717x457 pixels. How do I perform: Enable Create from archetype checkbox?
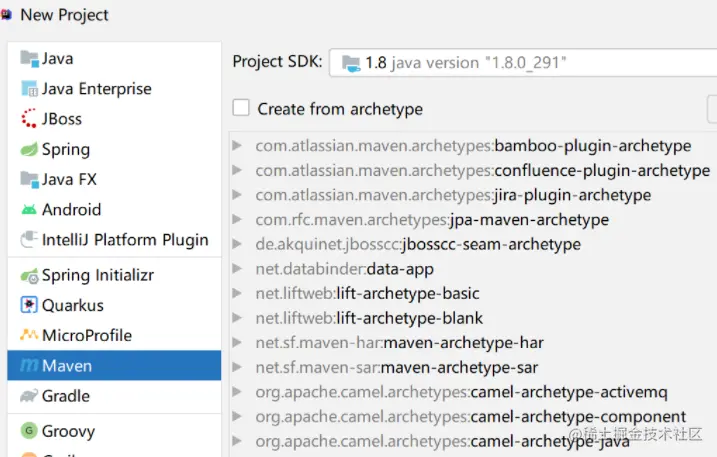pyautogui.click(x=241, y=108)
